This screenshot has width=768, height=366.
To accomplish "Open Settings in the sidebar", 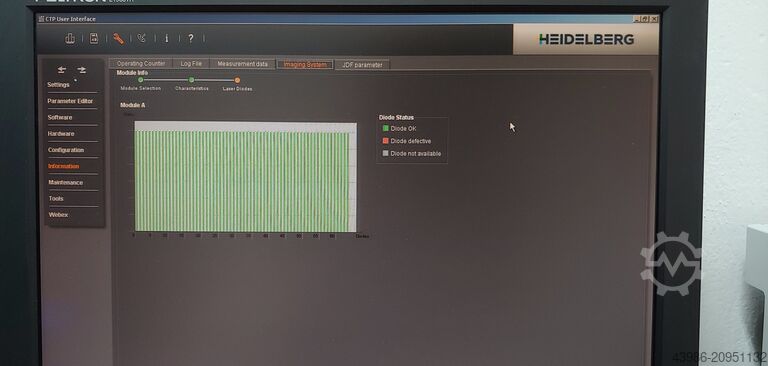I will (58, 85).
